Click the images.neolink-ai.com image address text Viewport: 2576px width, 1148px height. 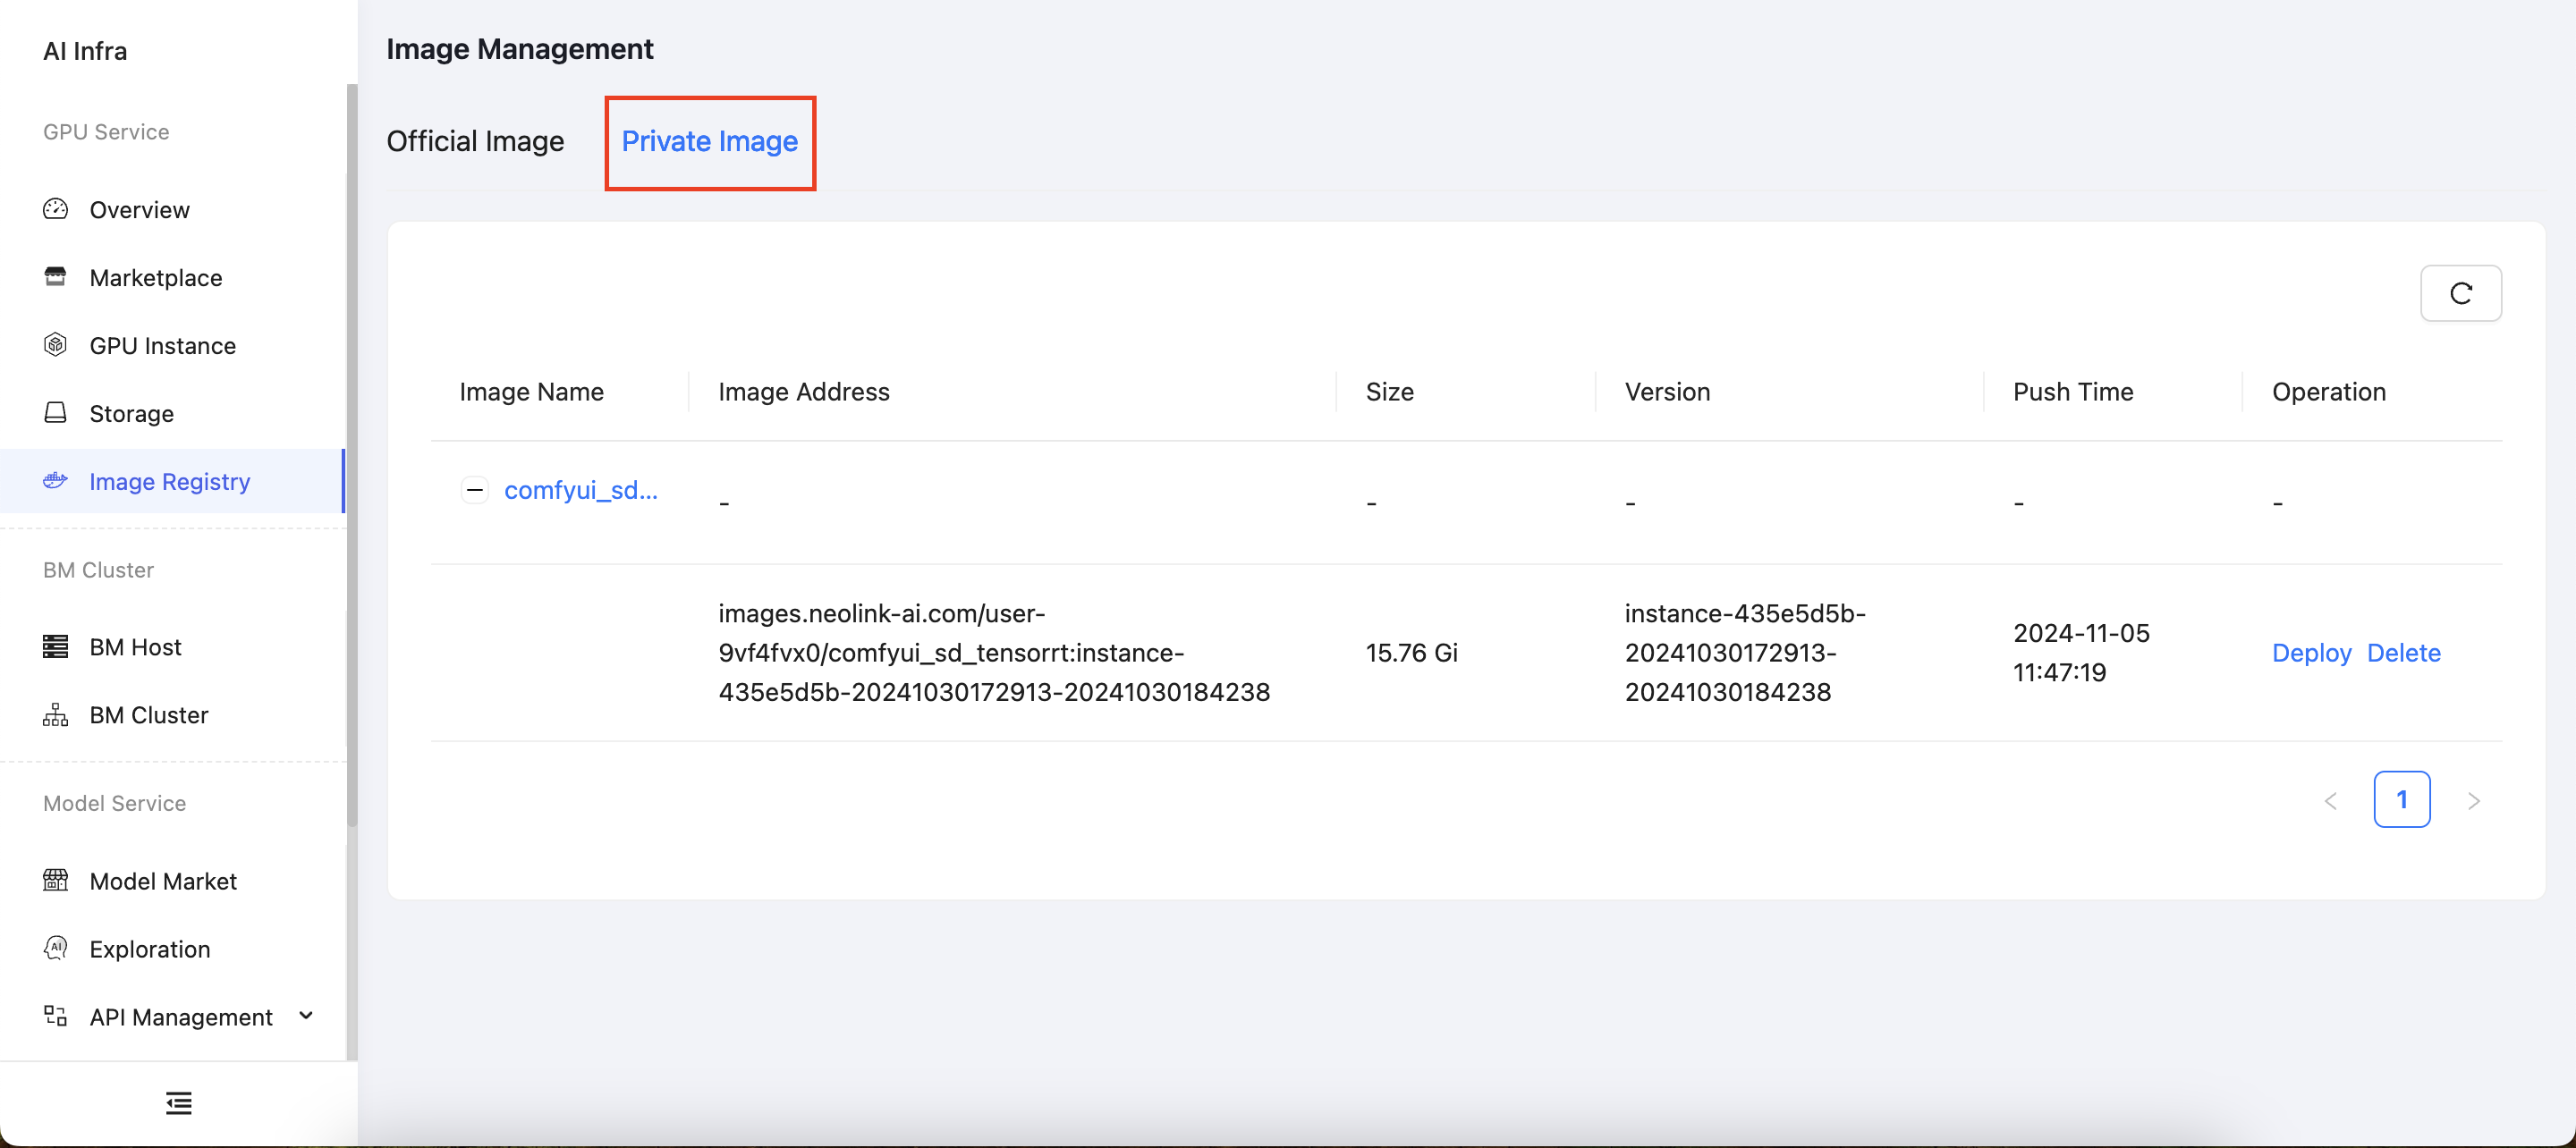pos(994,652)
